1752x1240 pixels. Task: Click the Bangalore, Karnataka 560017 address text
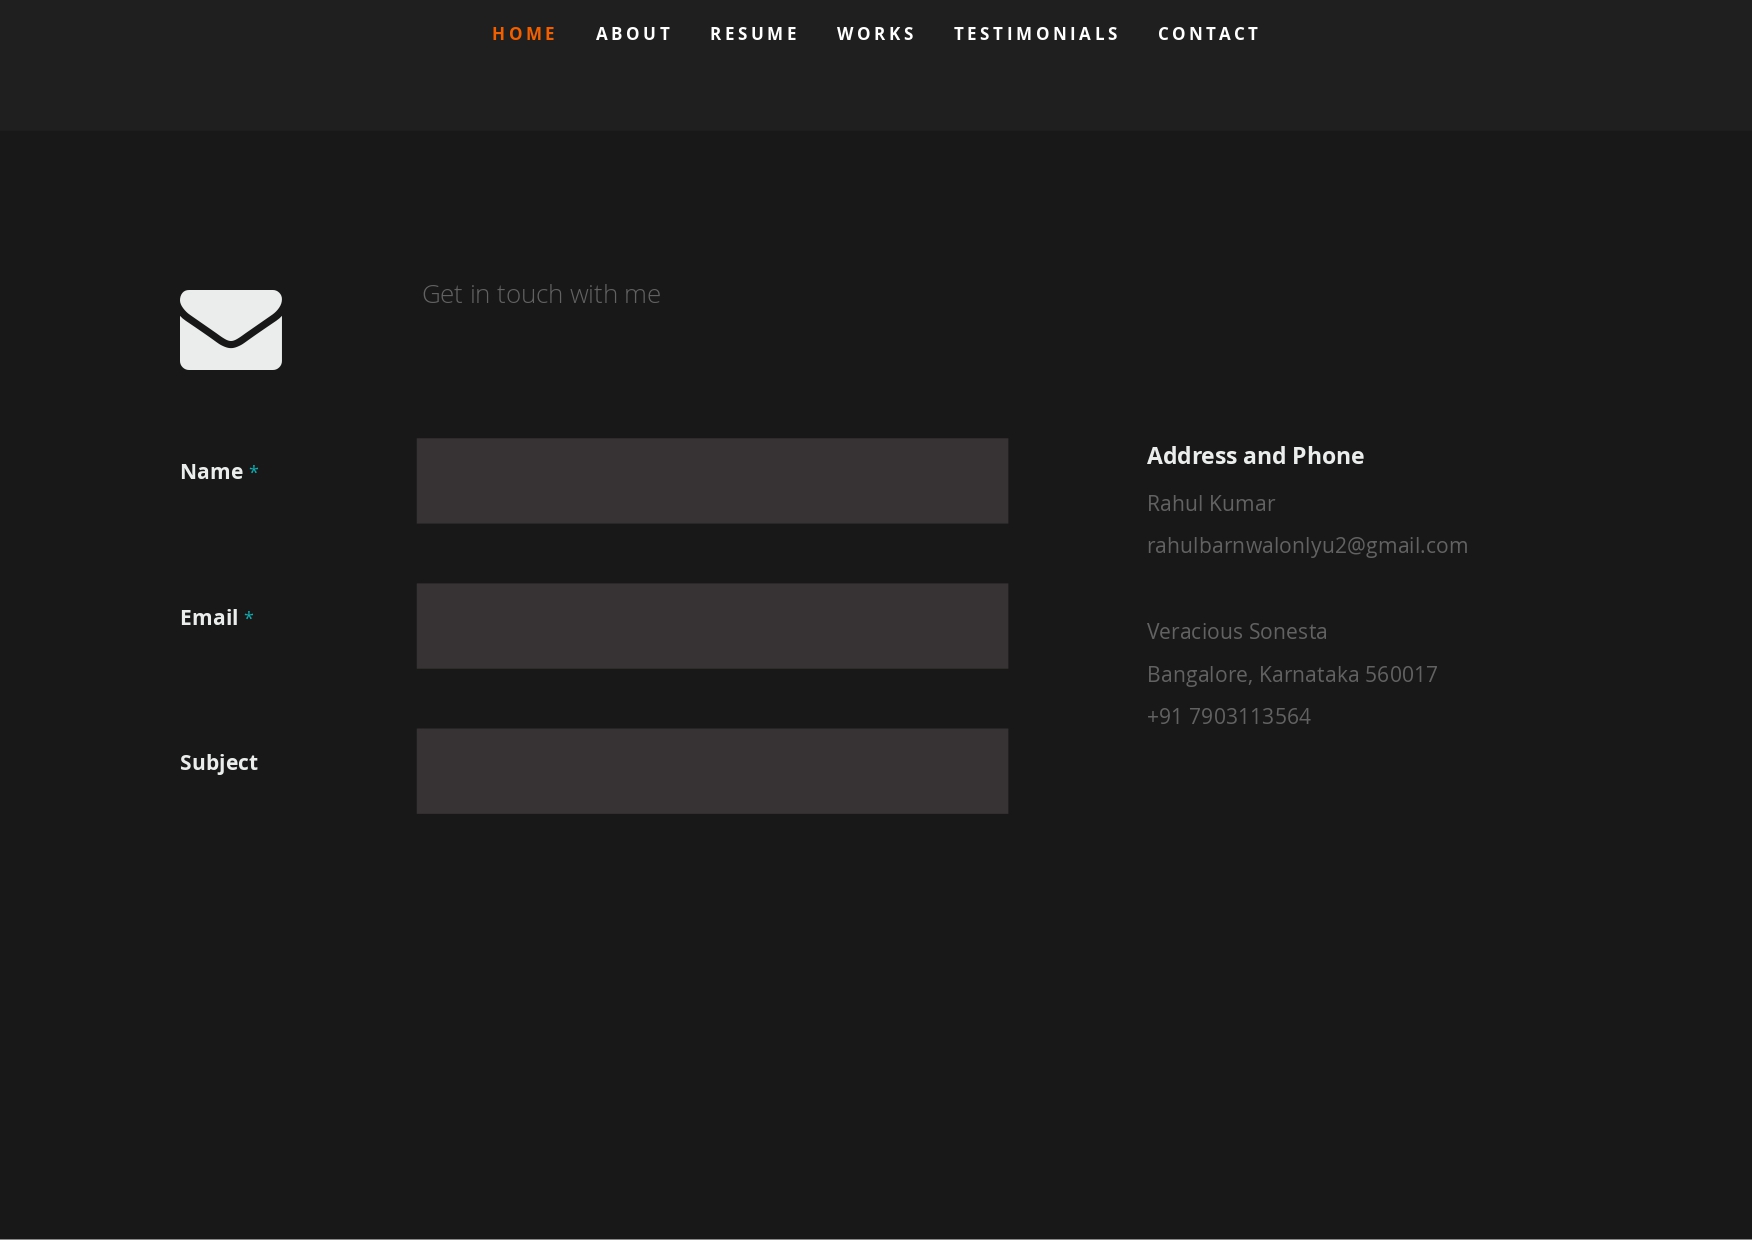(x=1292, y=674)
